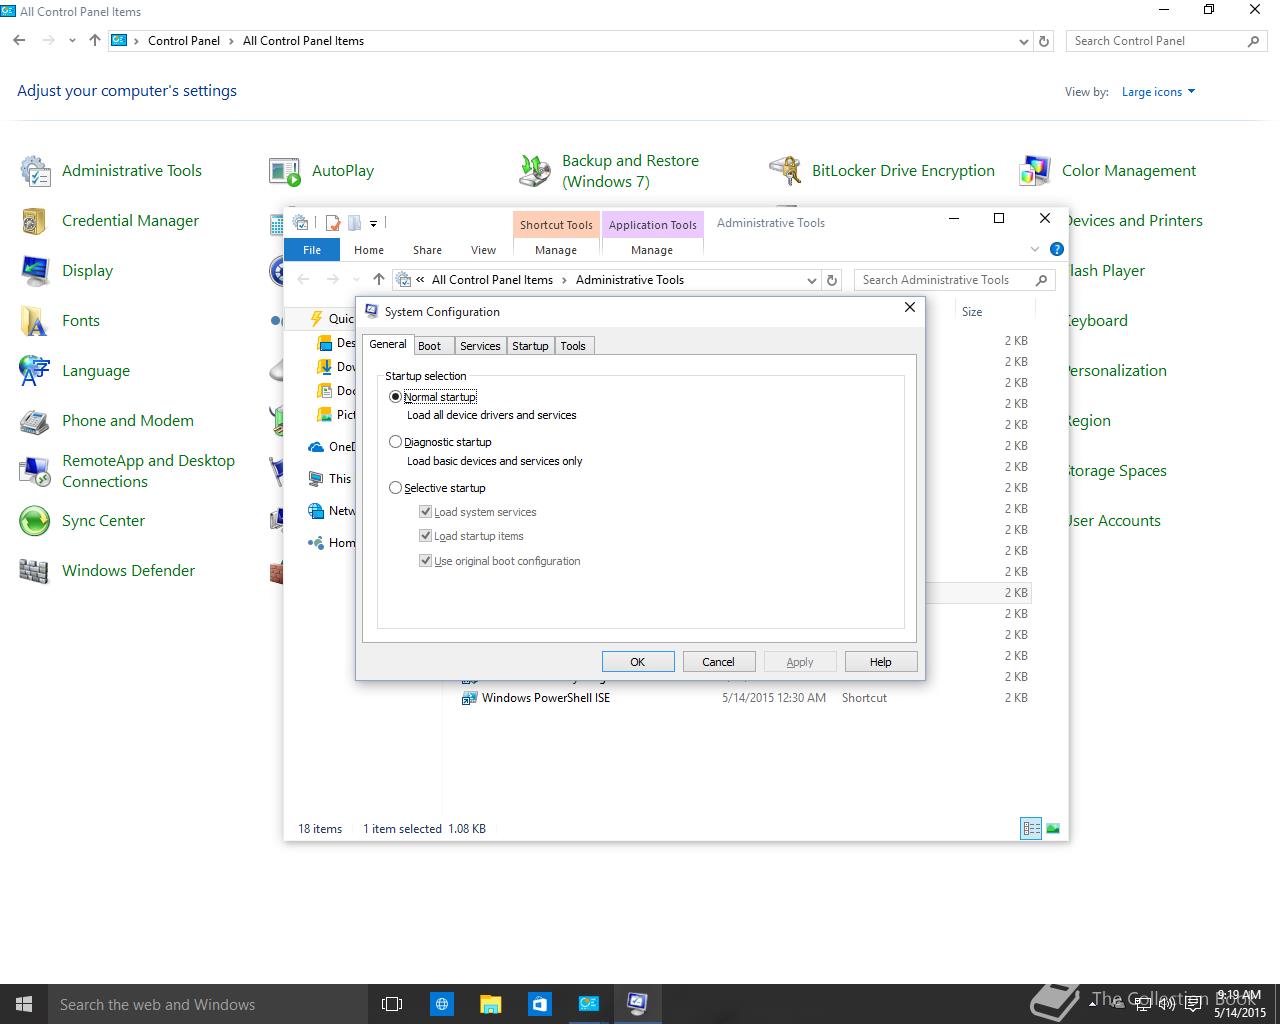Click the Start button on taskbar

tap(24, 1004)
